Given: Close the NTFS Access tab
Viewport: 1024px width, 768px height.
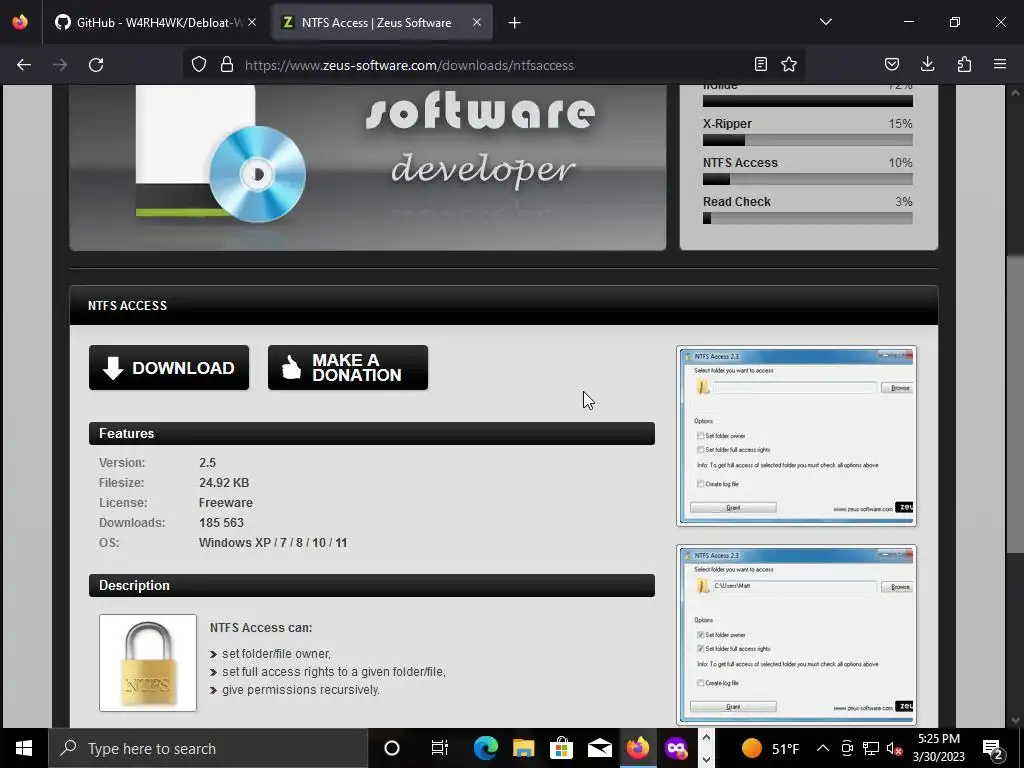Looking at the screenshot, I should [477, 23].
